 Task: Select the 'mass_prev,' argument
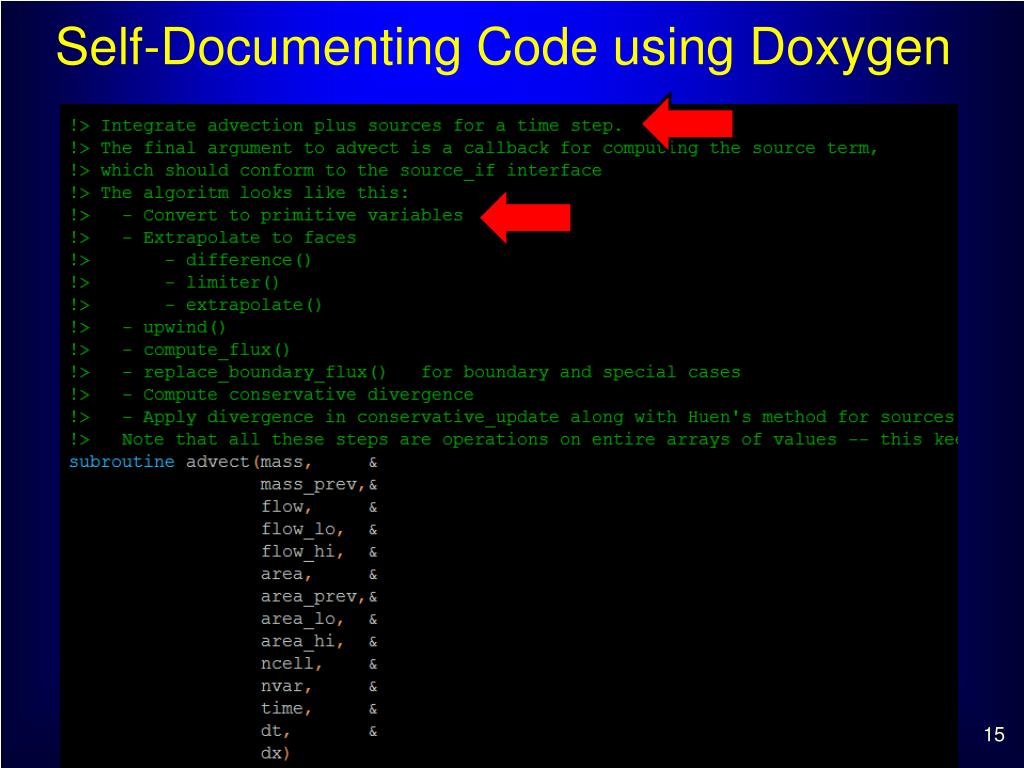click(x=312, y=485)
